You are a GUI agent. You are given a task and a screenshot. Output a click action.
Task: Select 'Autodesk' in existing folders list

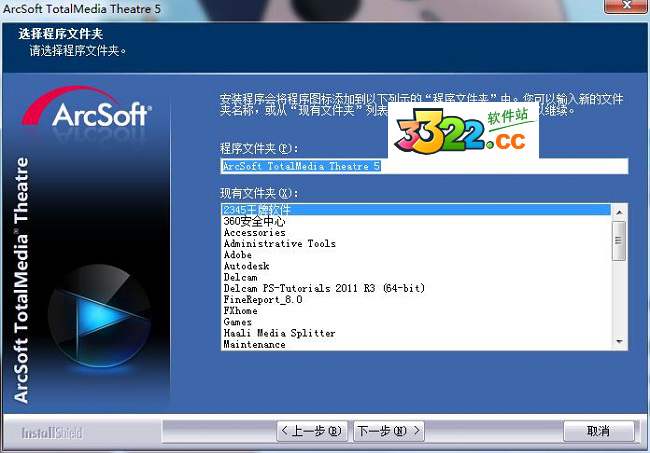tap(416, 266)
